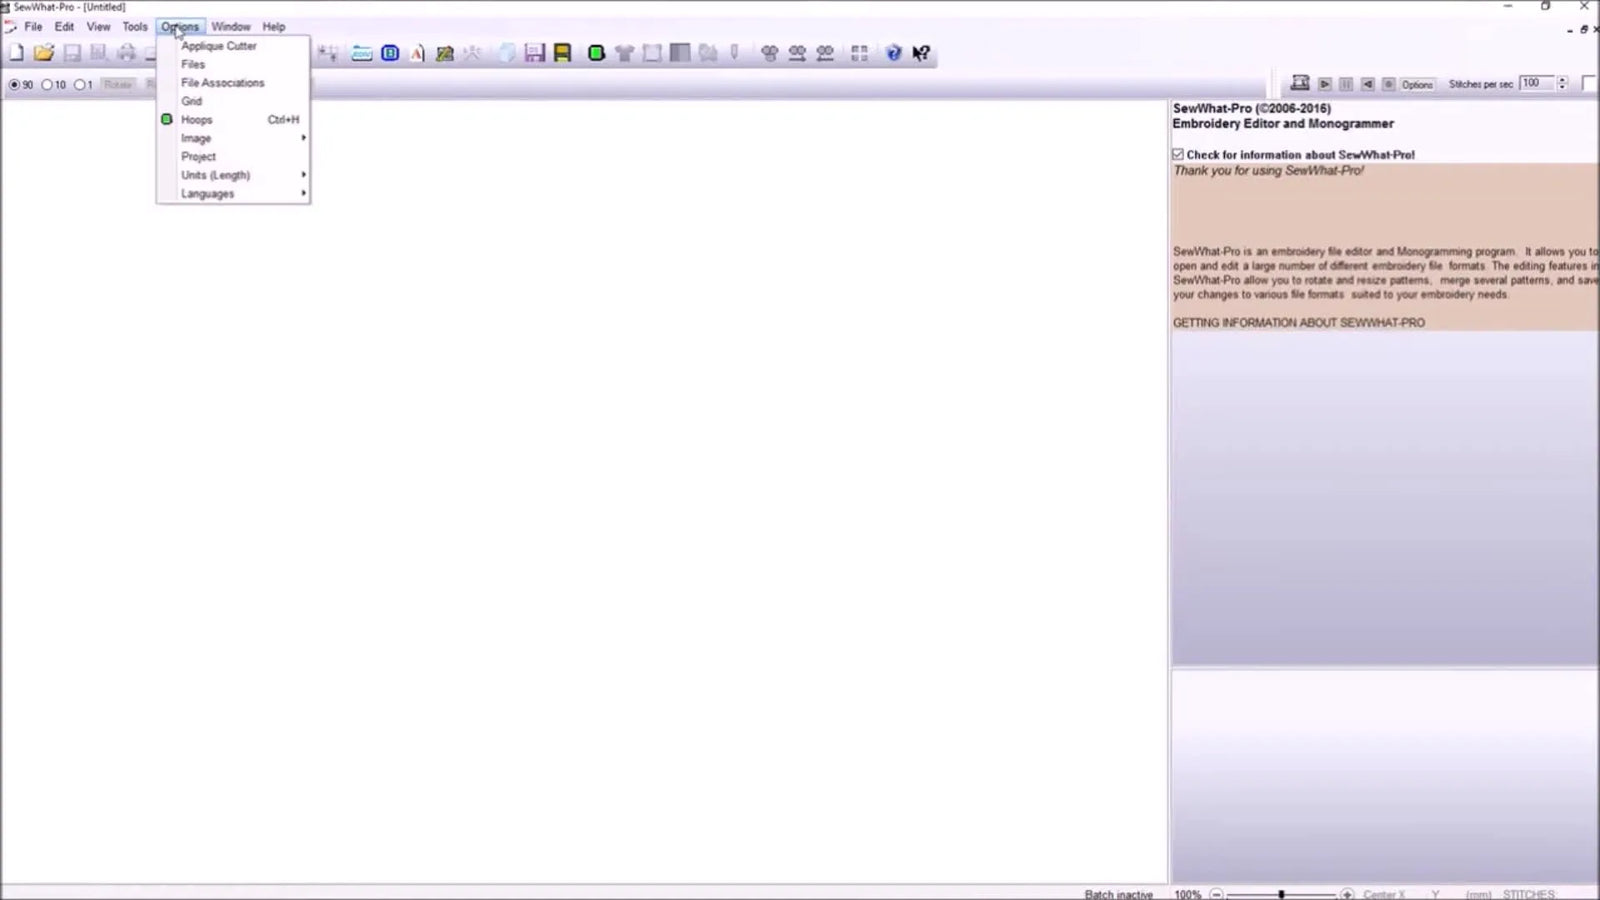Select the 1 degree rotation radio button

point(79,85)
